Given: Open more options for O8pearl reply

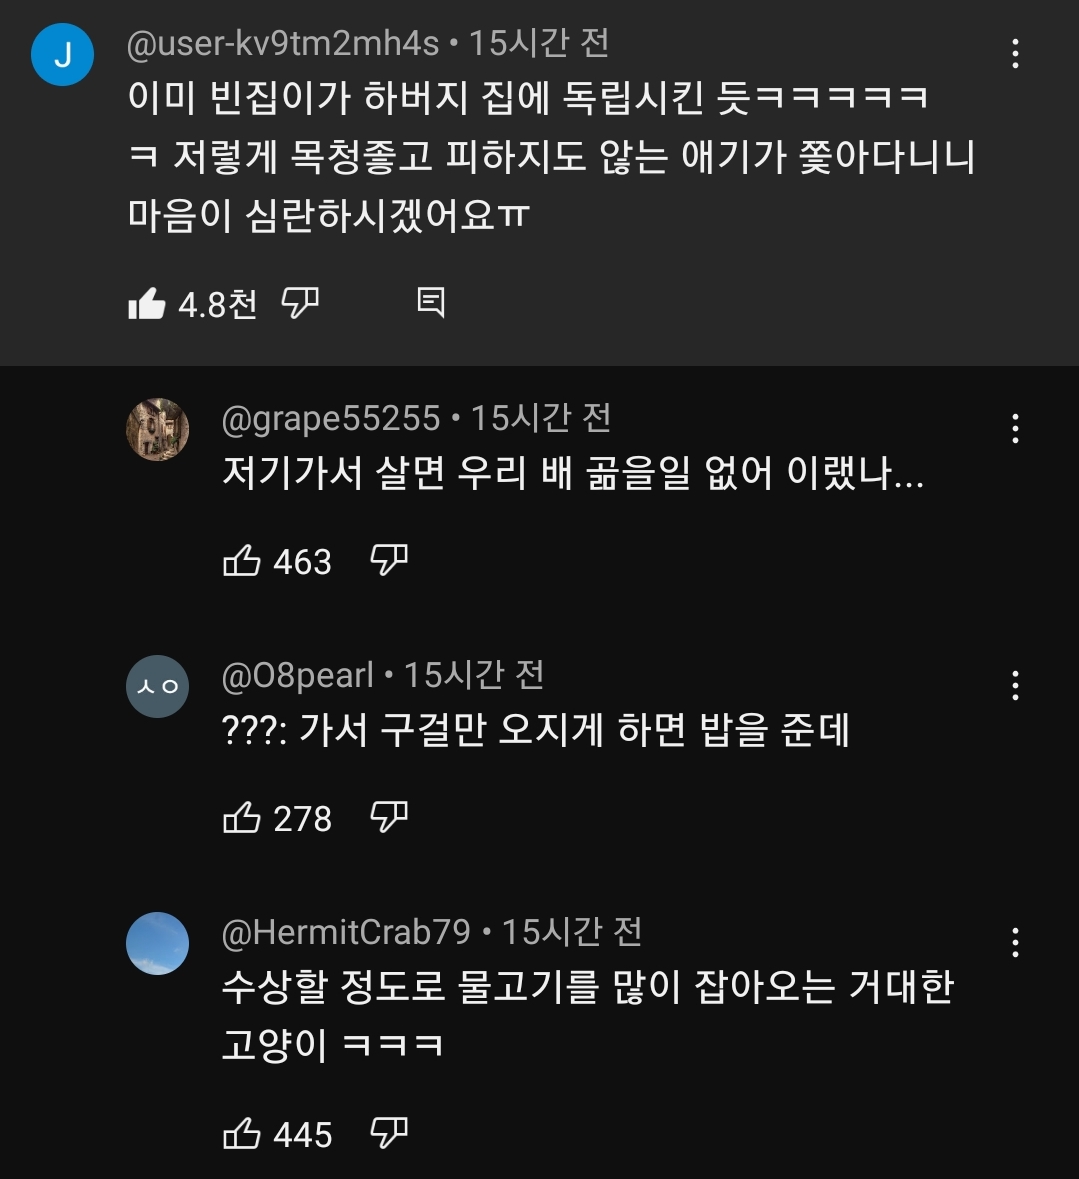Looking at the screenshot, I should coord(1015,686).
